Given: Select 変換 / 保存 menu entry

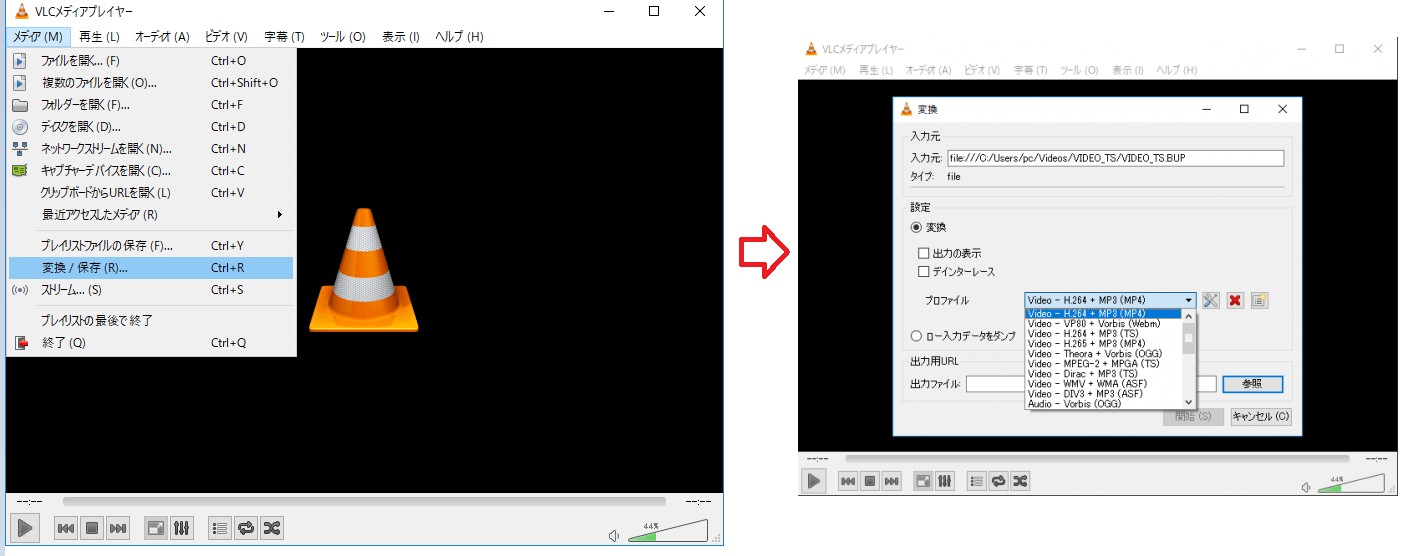Looking at the screenshot, I should 151,268.
